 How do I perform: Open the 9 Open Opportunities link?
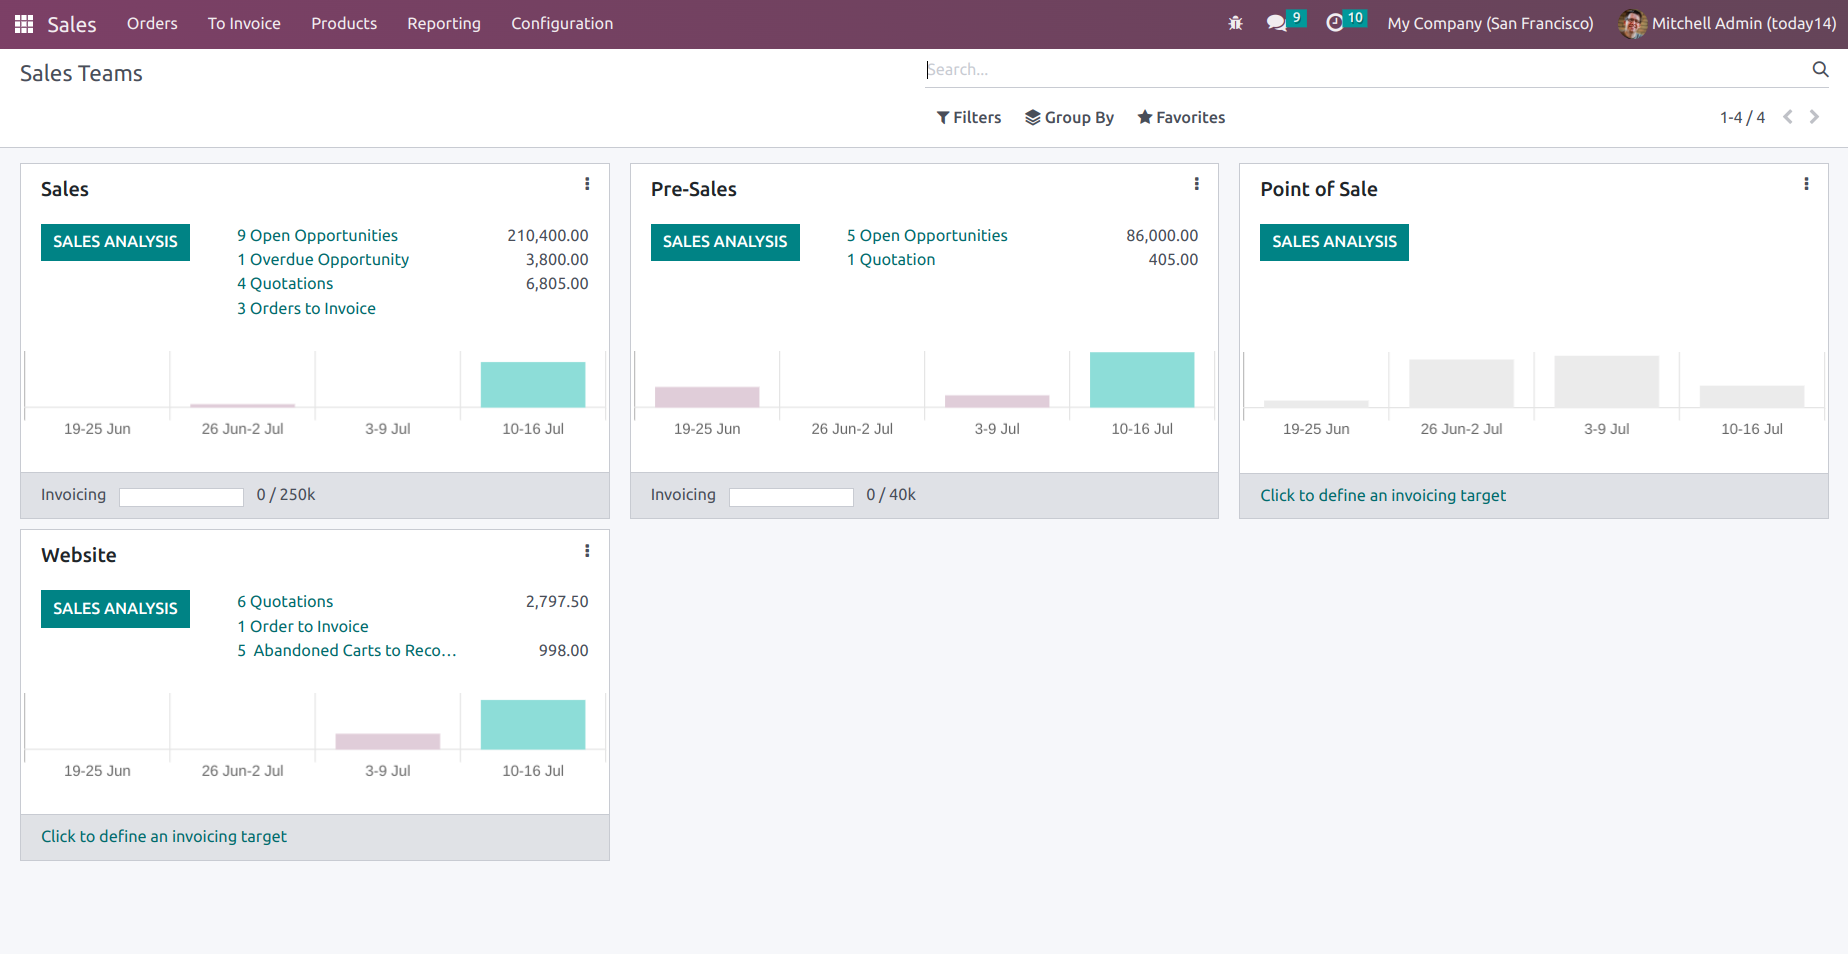click(317, 235)
